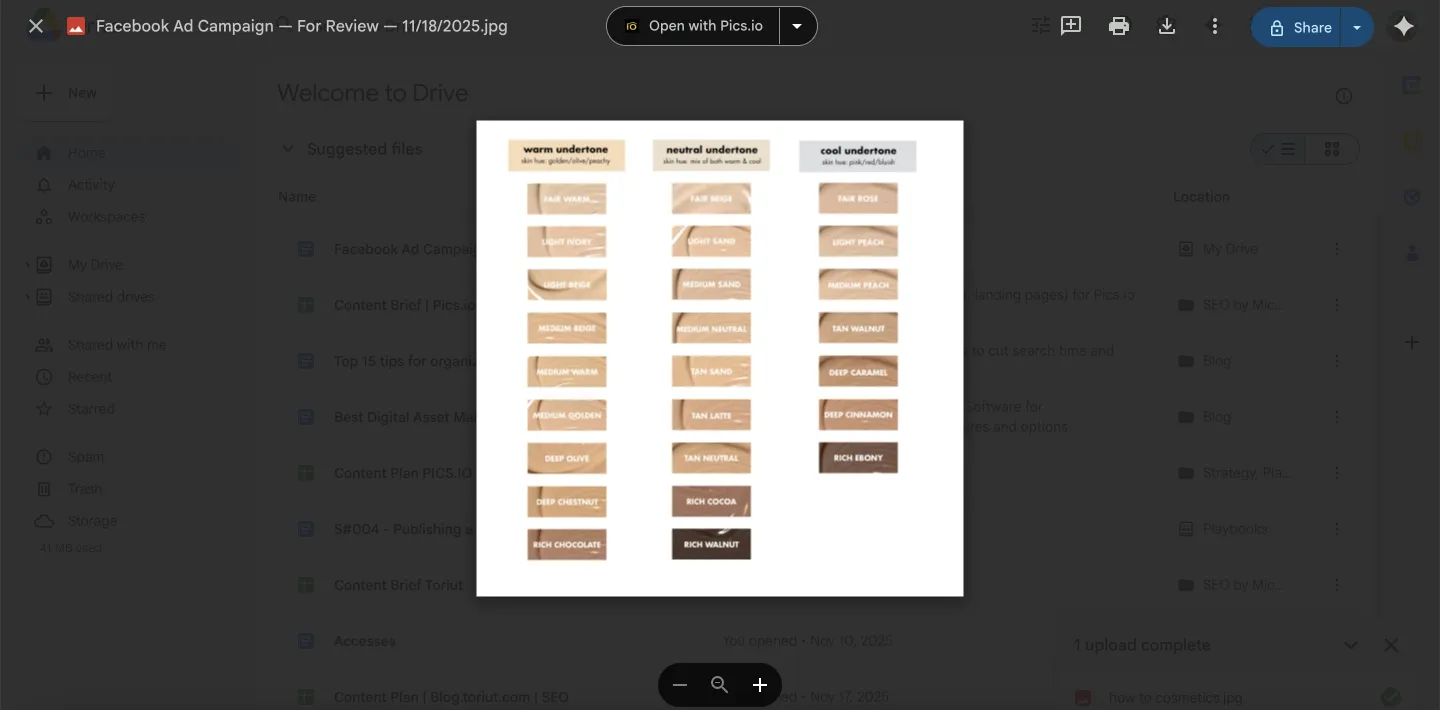Open Storage in the Drive sidebar
The height and width of the screenshot is (710, 1440).
(x=92, y=521)
